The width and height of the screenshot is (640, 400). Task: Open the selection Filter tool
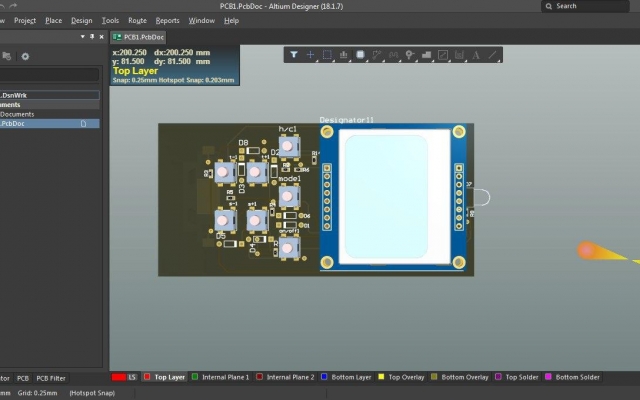coord(293,54)
